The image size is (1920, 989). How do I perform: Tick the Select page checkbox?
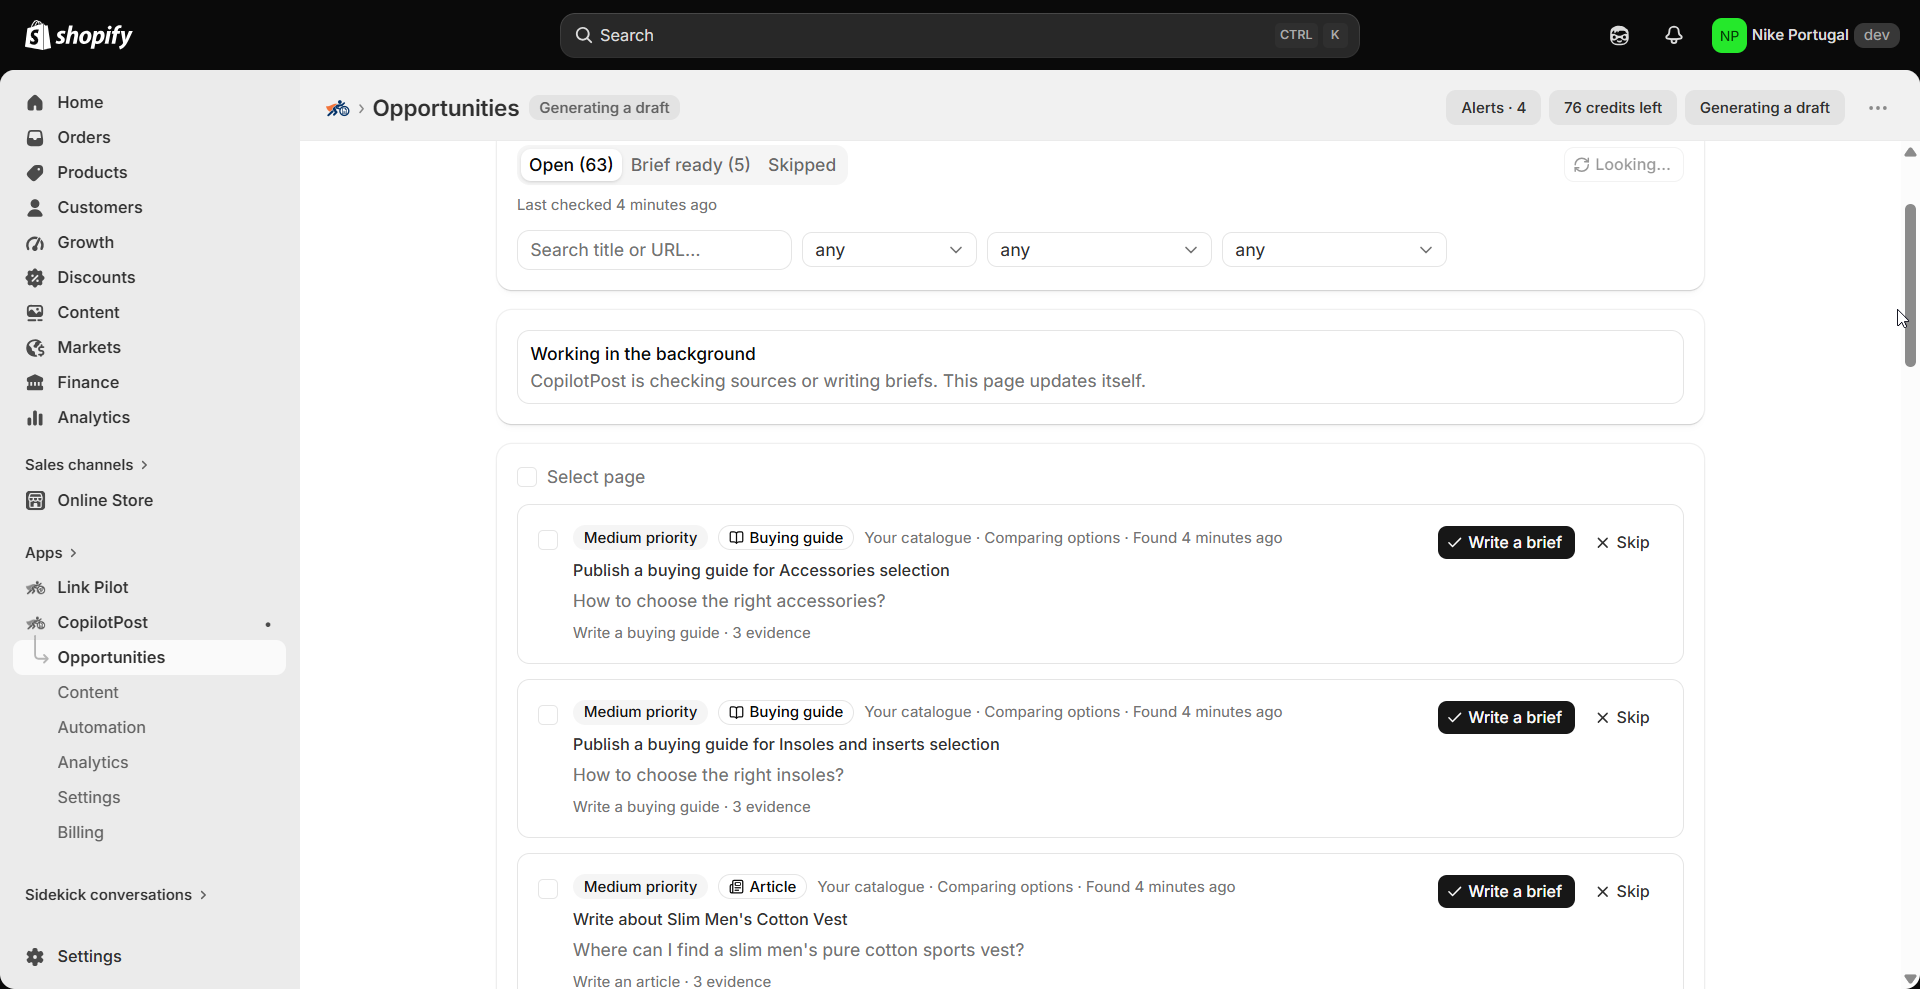527,477
